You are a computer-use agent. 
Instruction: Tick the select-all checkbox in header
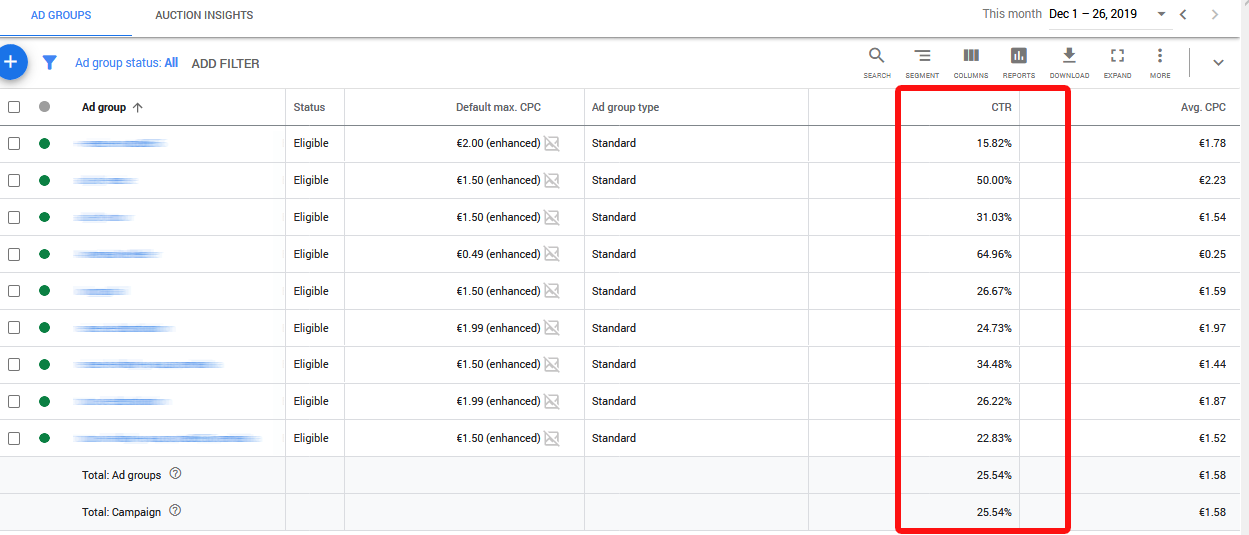(14, 107)
